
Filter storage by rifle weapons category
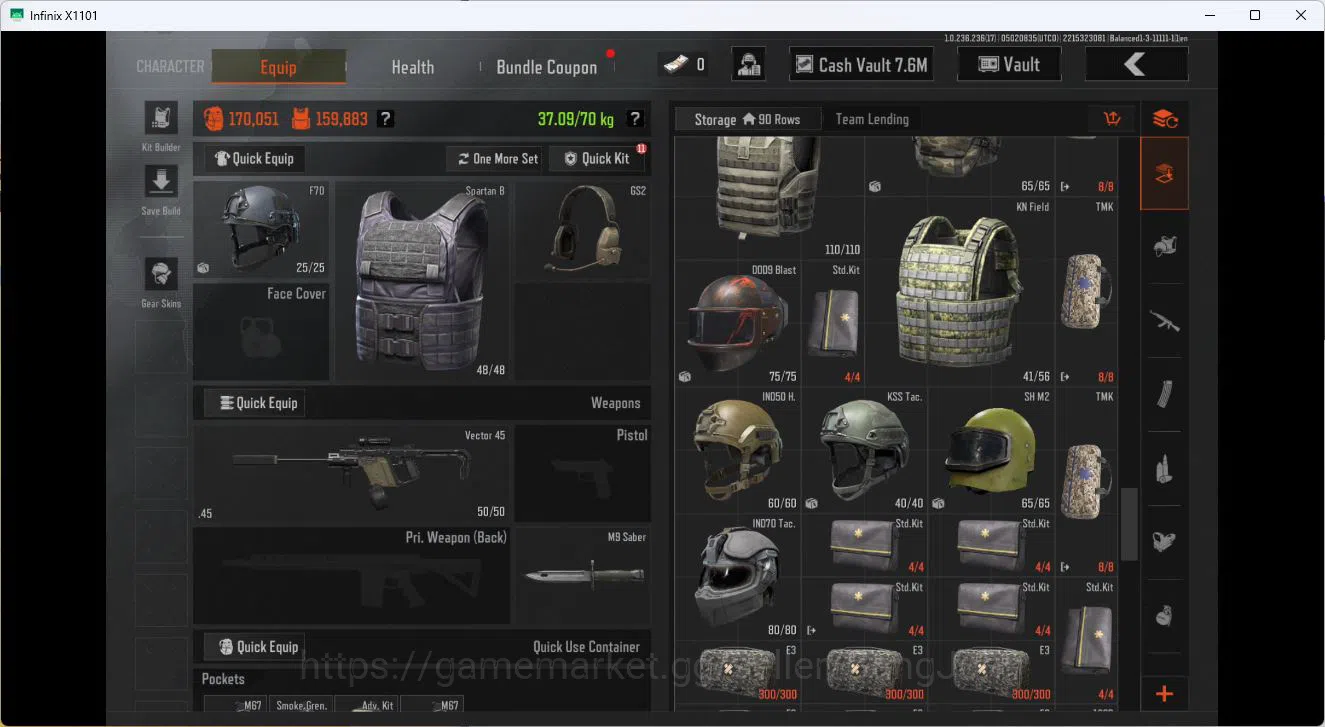(1164, 321)
